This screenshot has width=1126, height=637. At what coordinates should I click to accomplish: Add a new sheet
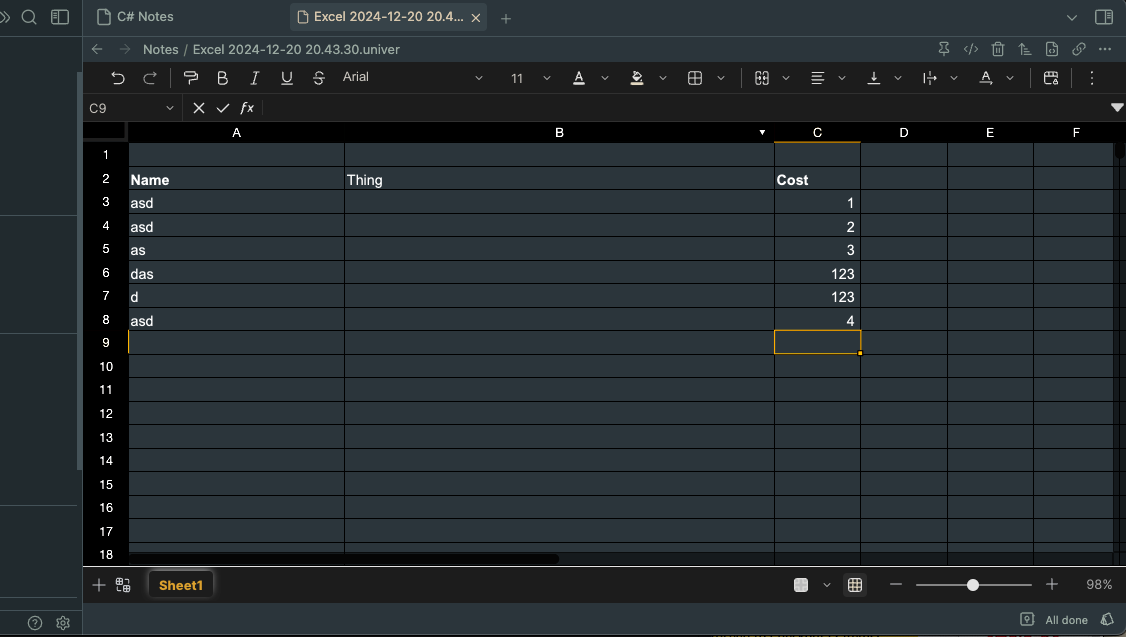pyautogui.click(x=98, y=585)
